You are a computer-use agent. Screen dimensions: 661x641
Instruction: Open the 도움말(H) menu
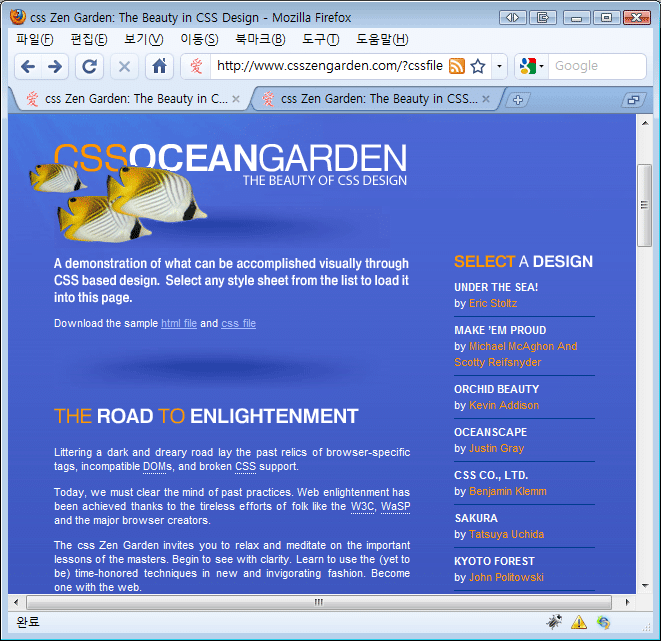382,40
